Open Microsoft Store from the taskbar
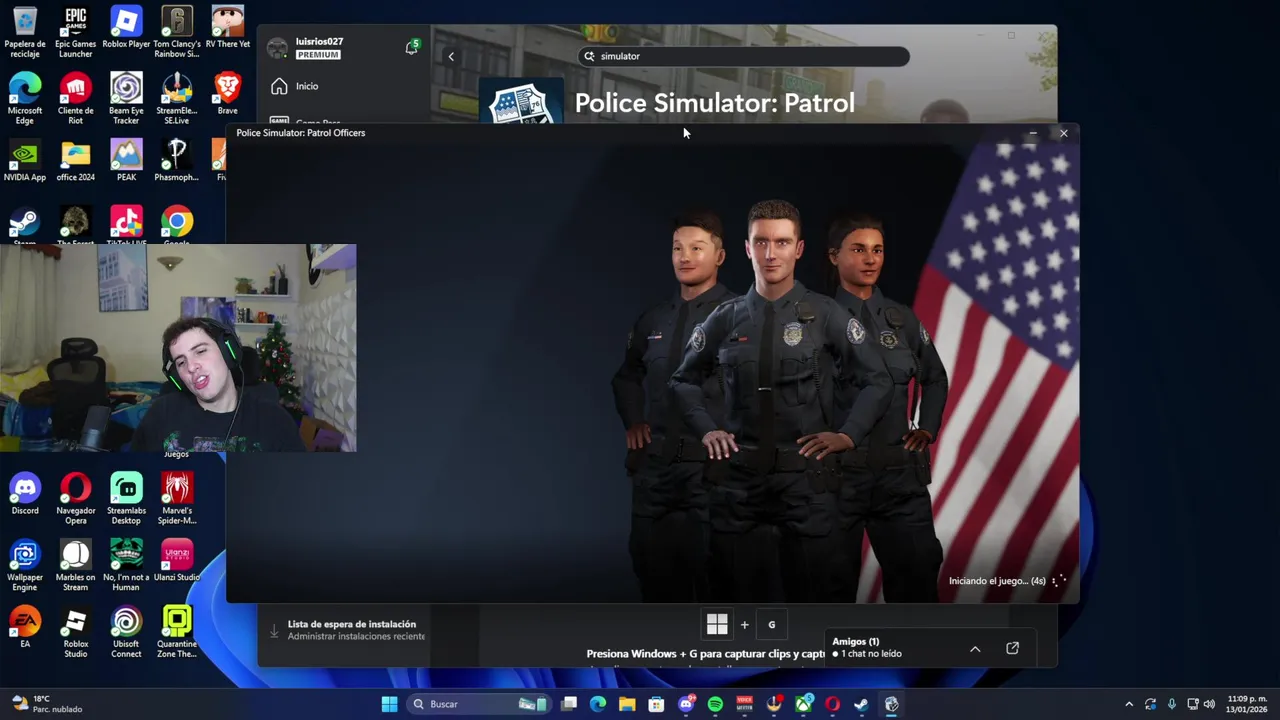Screen dimensions: 1280x720 pyautogui.click(x=656, y=704)
